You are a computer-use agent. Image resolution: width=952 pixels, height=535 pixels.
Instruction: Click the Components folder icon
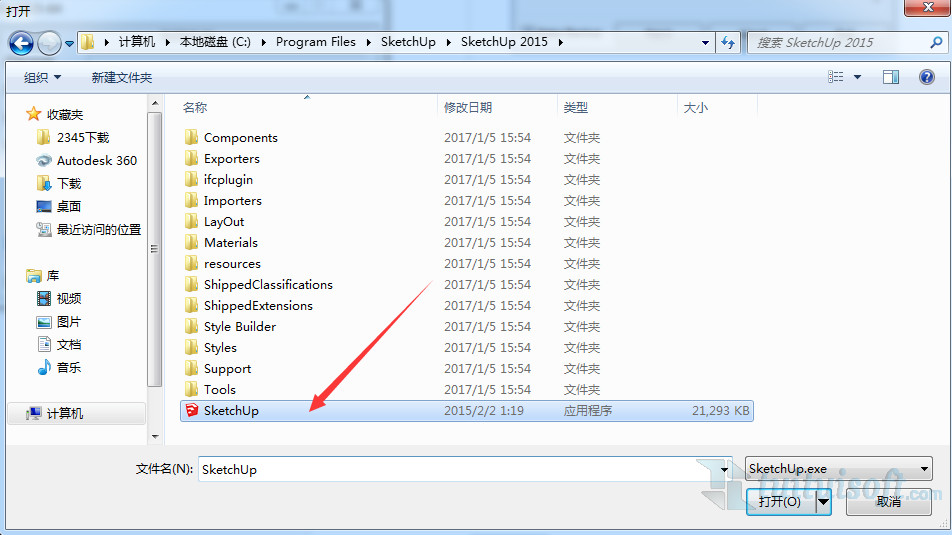click(192, 138)
